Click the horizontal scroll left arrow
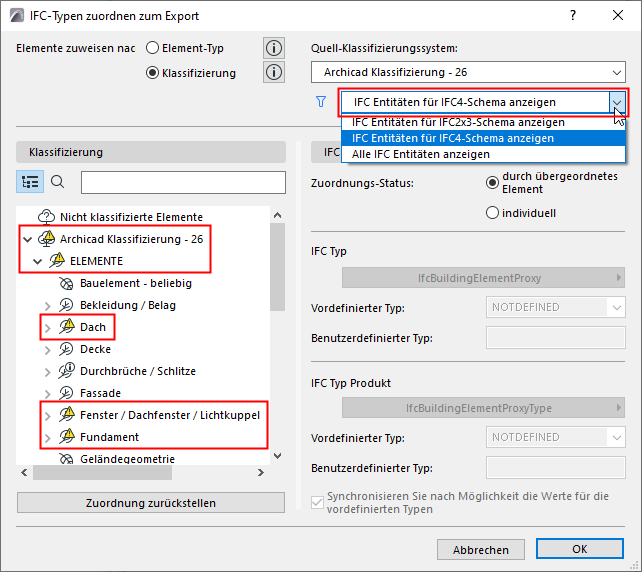Viewport: 642px width, 572px height. 24,473
